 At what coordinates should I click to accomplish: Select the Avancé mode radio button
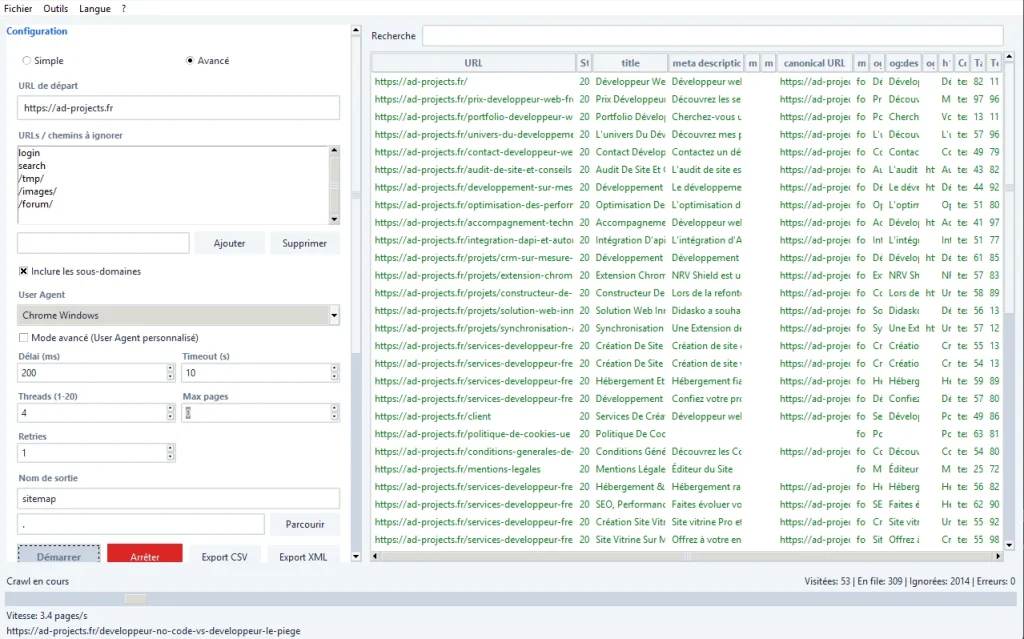(x=190, y=60)
